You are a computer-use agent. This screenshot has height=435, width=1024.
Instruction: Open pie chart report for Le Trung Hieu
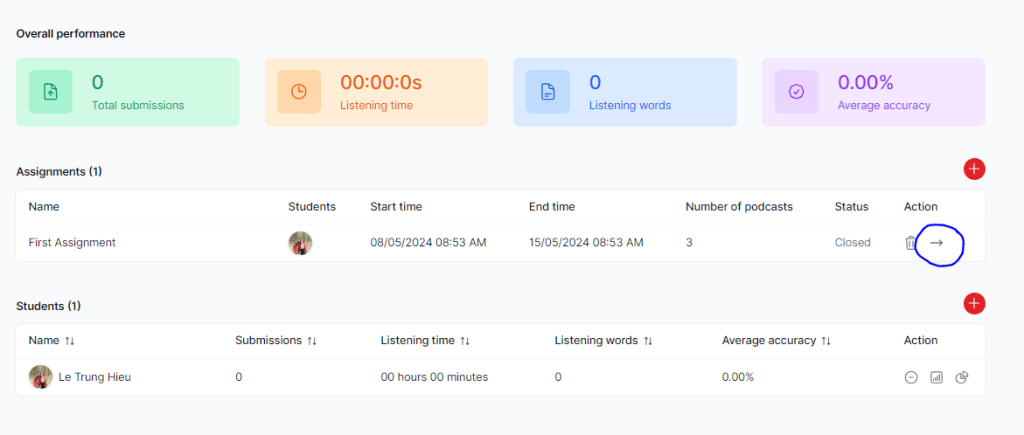[962, 377]
